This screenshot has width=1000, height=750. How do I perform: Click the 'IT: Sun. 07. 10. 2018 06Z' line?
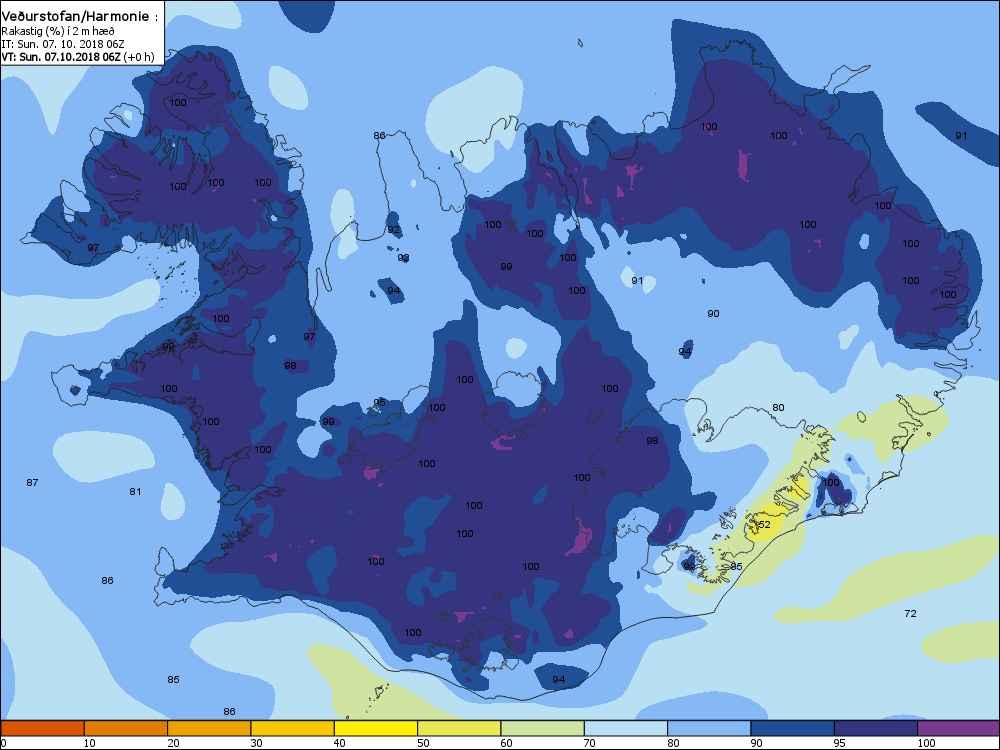pos(63,44)
